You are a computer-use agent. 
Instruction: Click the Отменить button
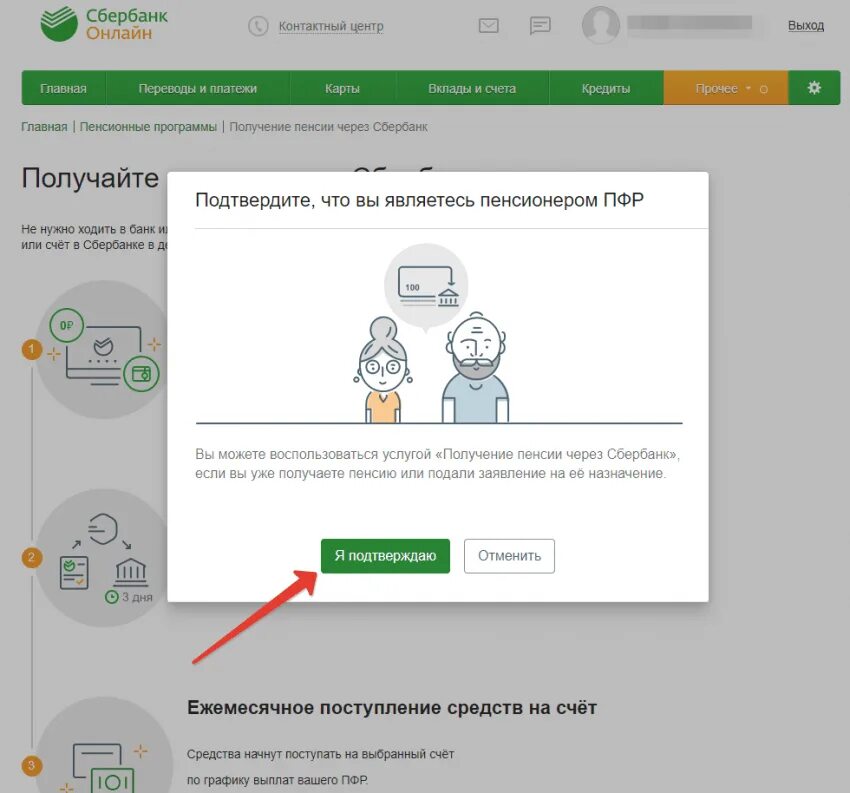pos(509,556)
